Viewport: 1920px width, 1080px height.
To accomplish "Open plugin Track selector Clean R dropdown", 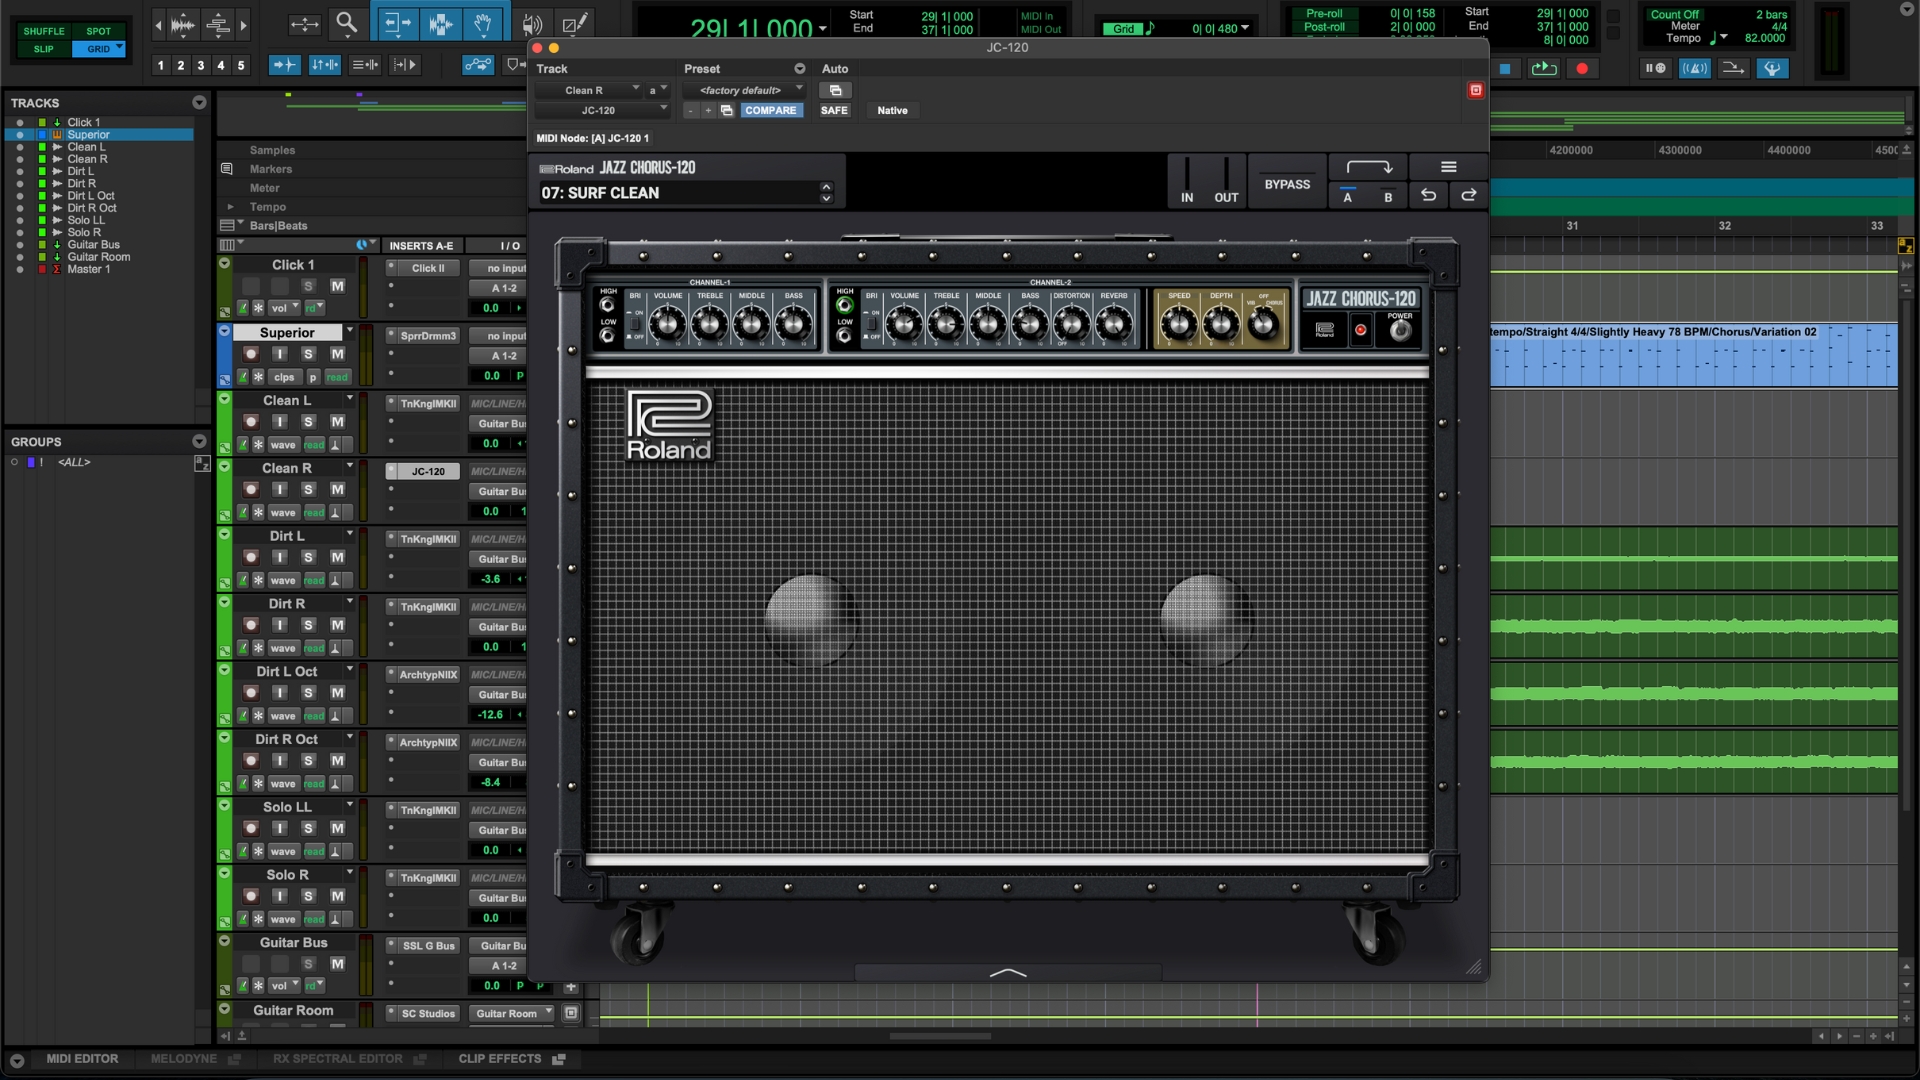I will 589,90.
